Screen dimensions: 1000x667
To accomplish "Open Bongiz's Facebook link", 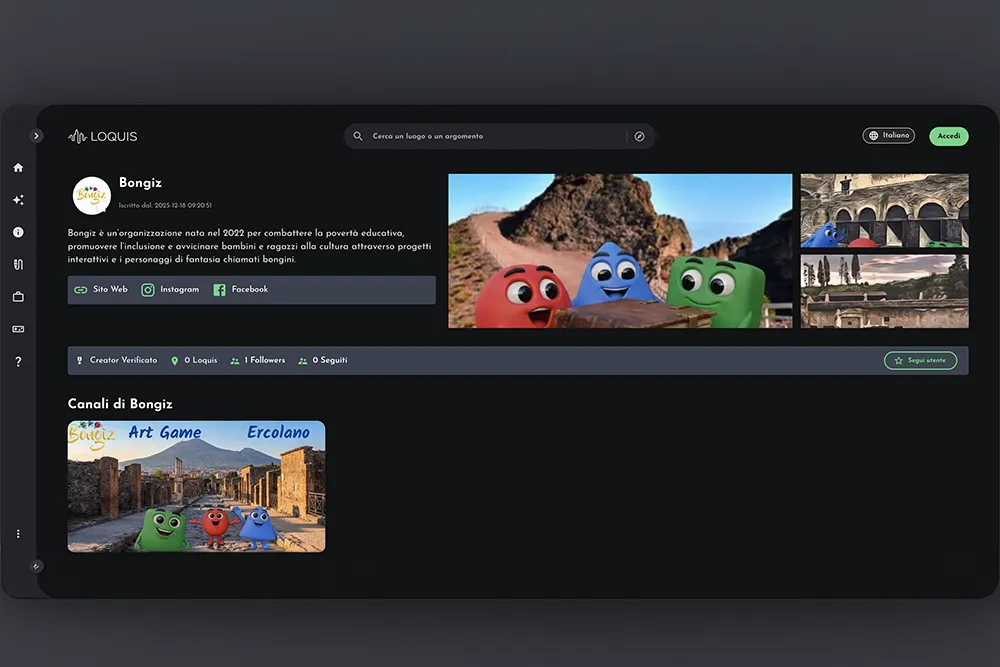I will click(240, 290).
